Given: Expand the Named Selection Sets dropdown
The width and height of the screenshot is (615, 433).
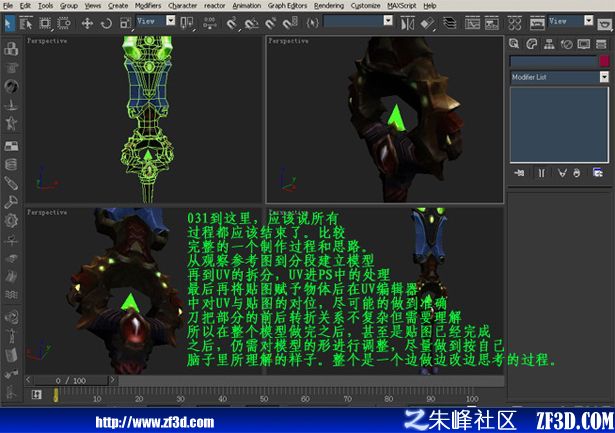Looking at the screenshot, I should pos(388,21).
